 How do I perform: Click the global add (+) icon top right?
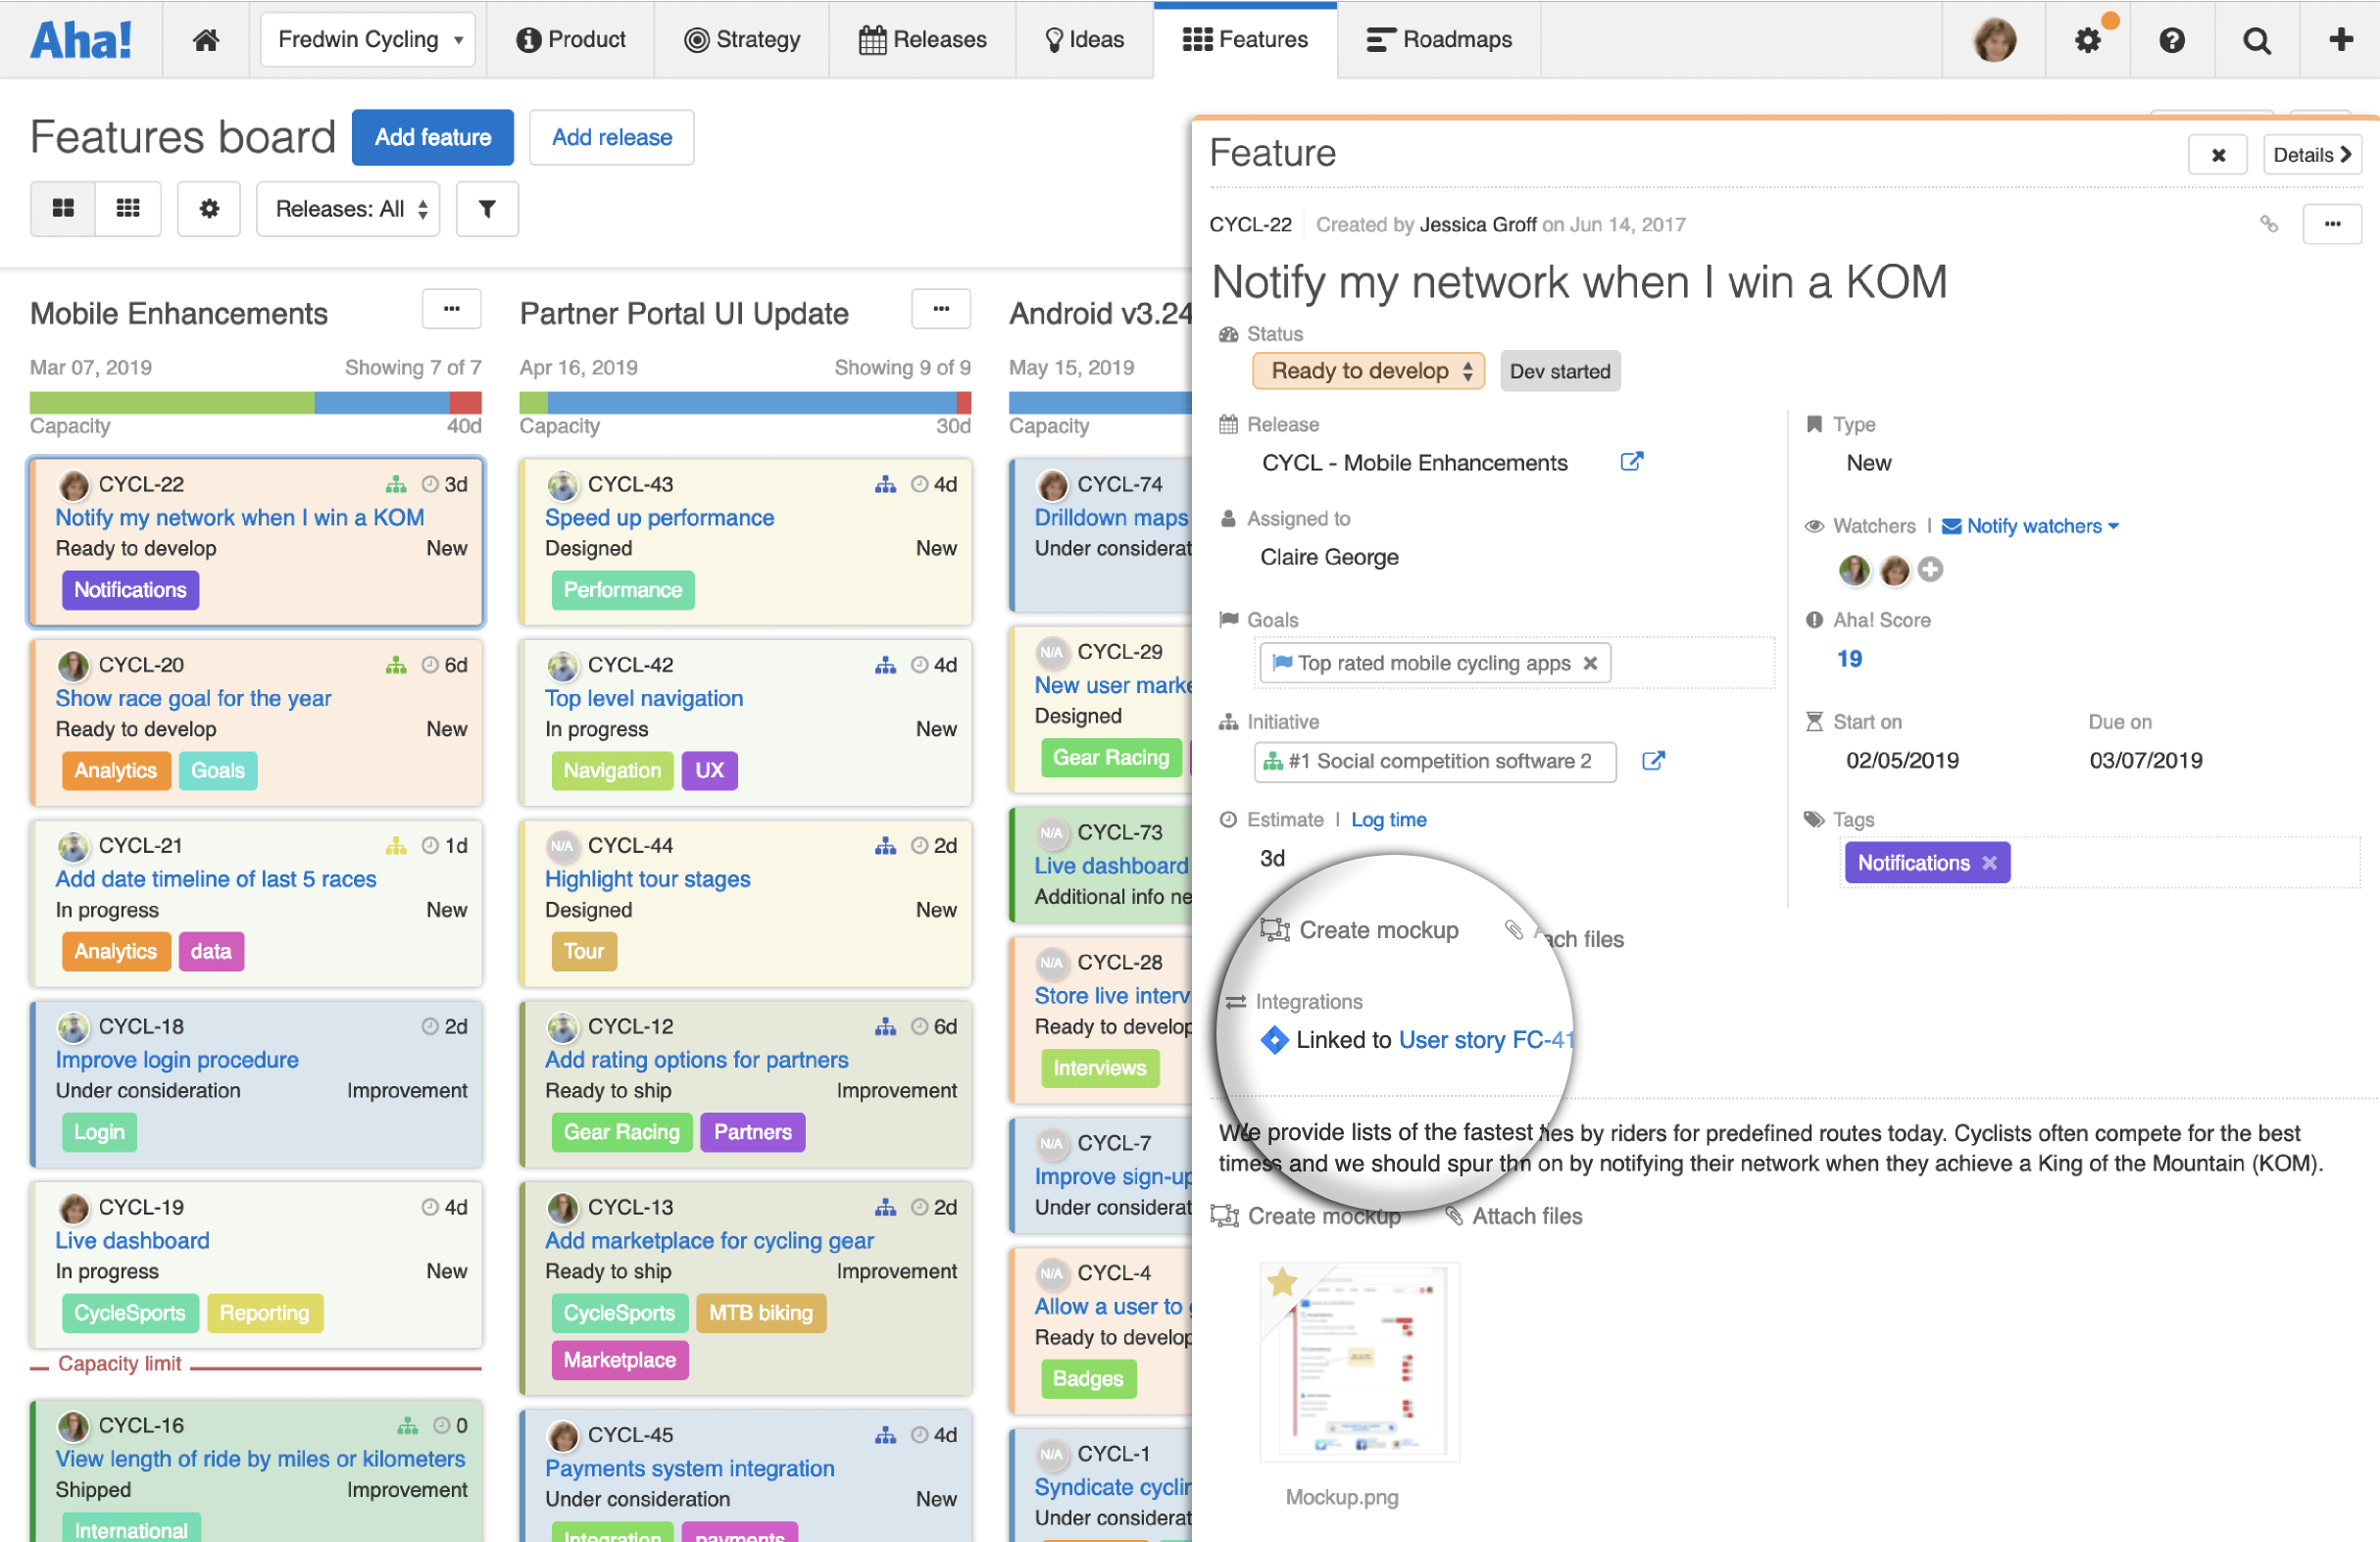click(2342, 40)
